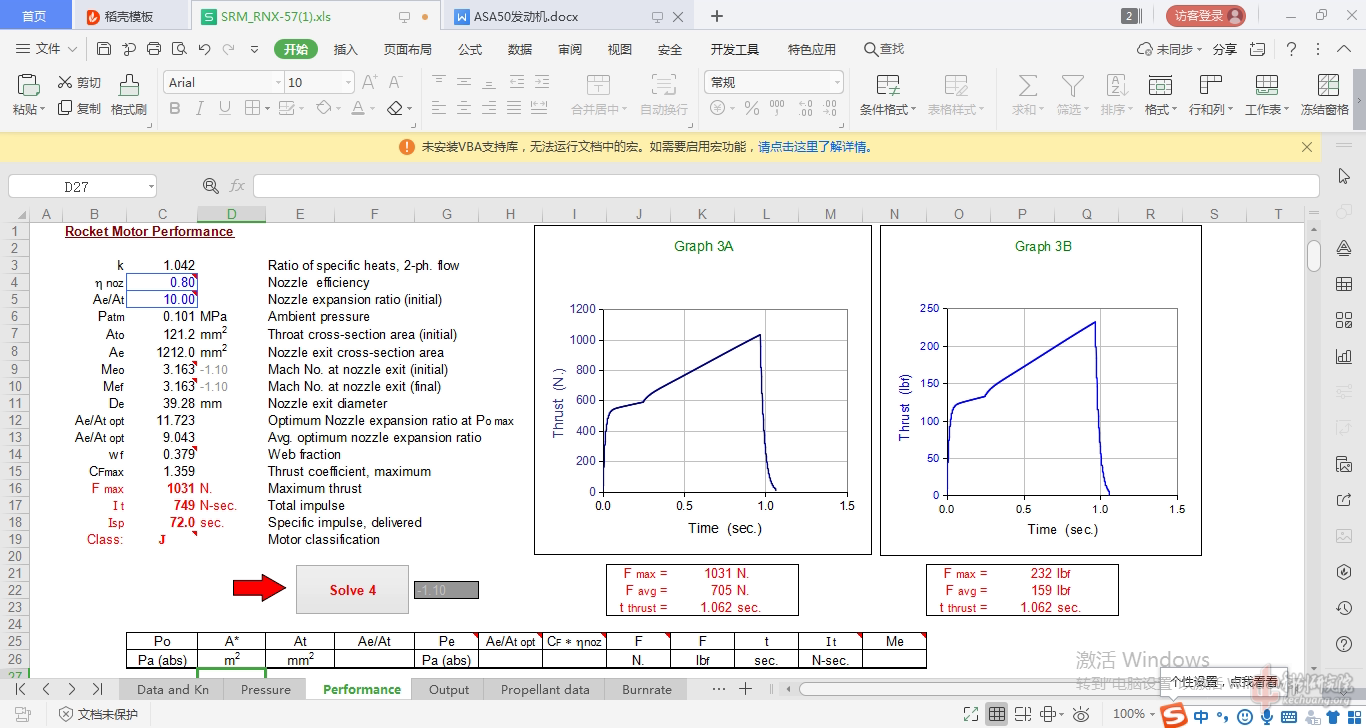
Task: Switch to the Pressure sheet tab
Action: coord(266,689)
